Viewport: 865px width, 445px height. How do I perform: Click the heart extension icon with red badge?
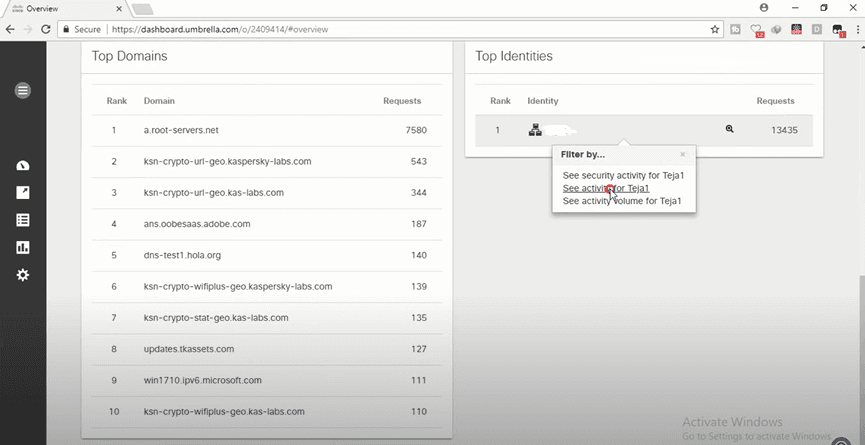[x=756, y=30]
